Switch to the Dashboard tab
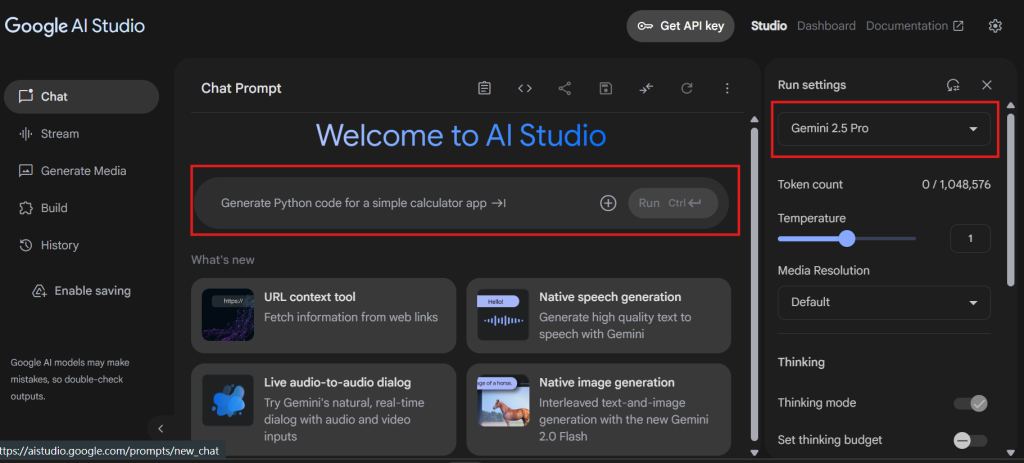1024x463 pixels. click(826, 26)
